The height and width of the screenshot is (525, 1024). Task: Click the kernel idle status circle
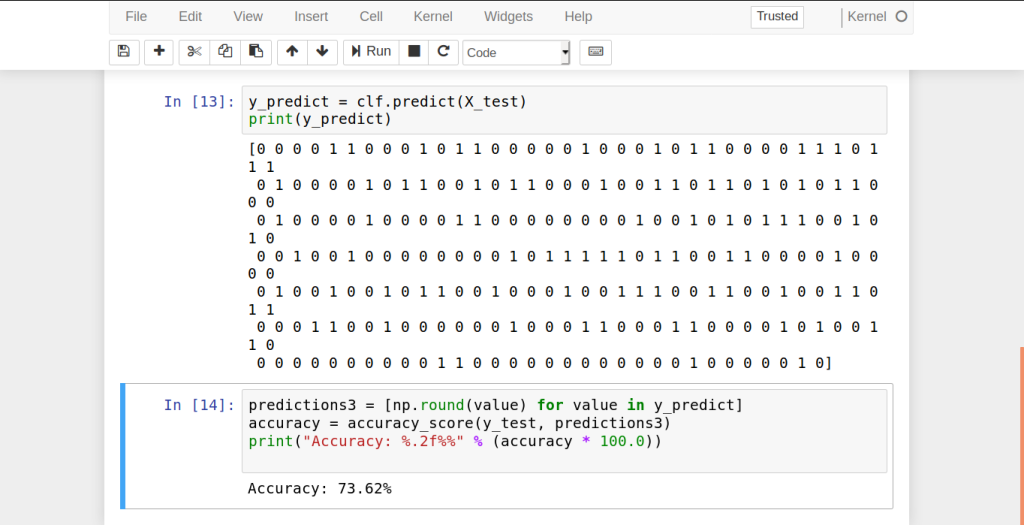tap(902, 16)
